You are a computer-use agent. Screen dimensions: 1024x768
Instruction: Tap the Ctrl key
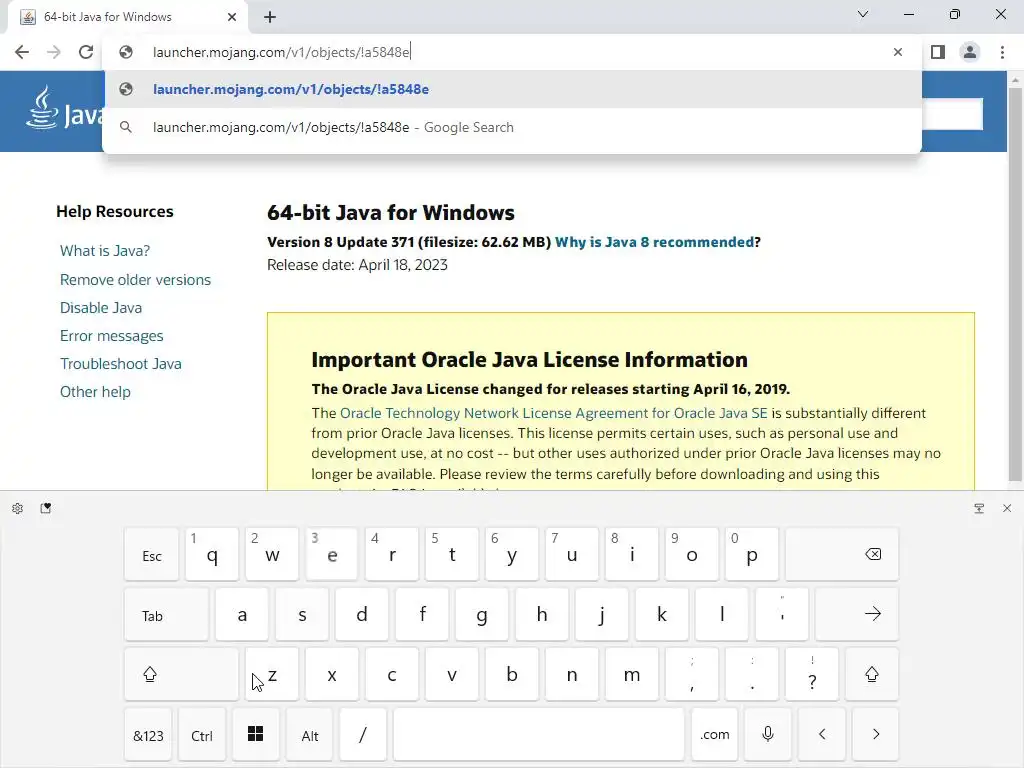(x=202, y=735)
